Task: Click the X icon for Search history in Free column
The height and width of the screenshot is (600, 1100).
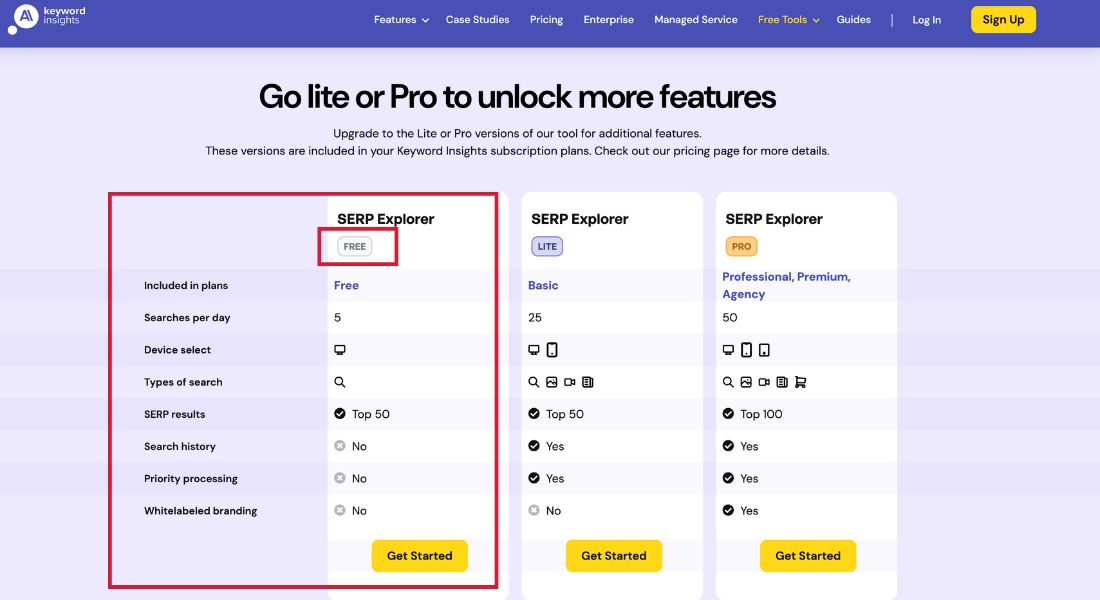Action: (x=340, y=446)
